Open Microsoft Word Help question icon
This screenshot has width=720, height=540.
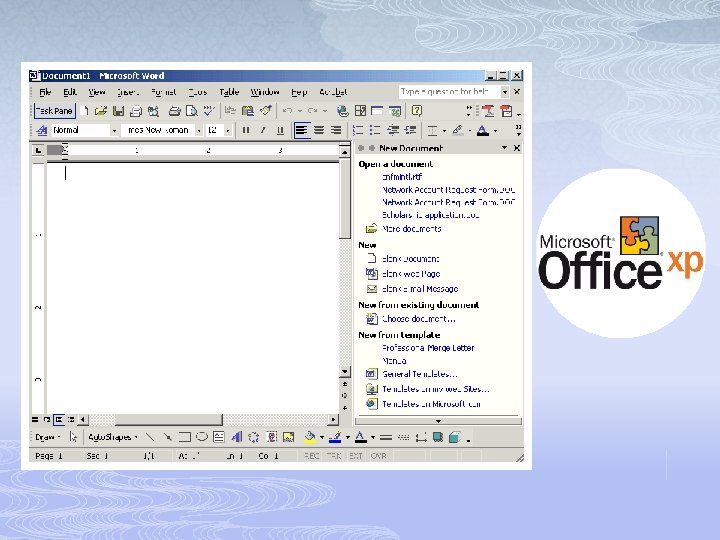417,111
